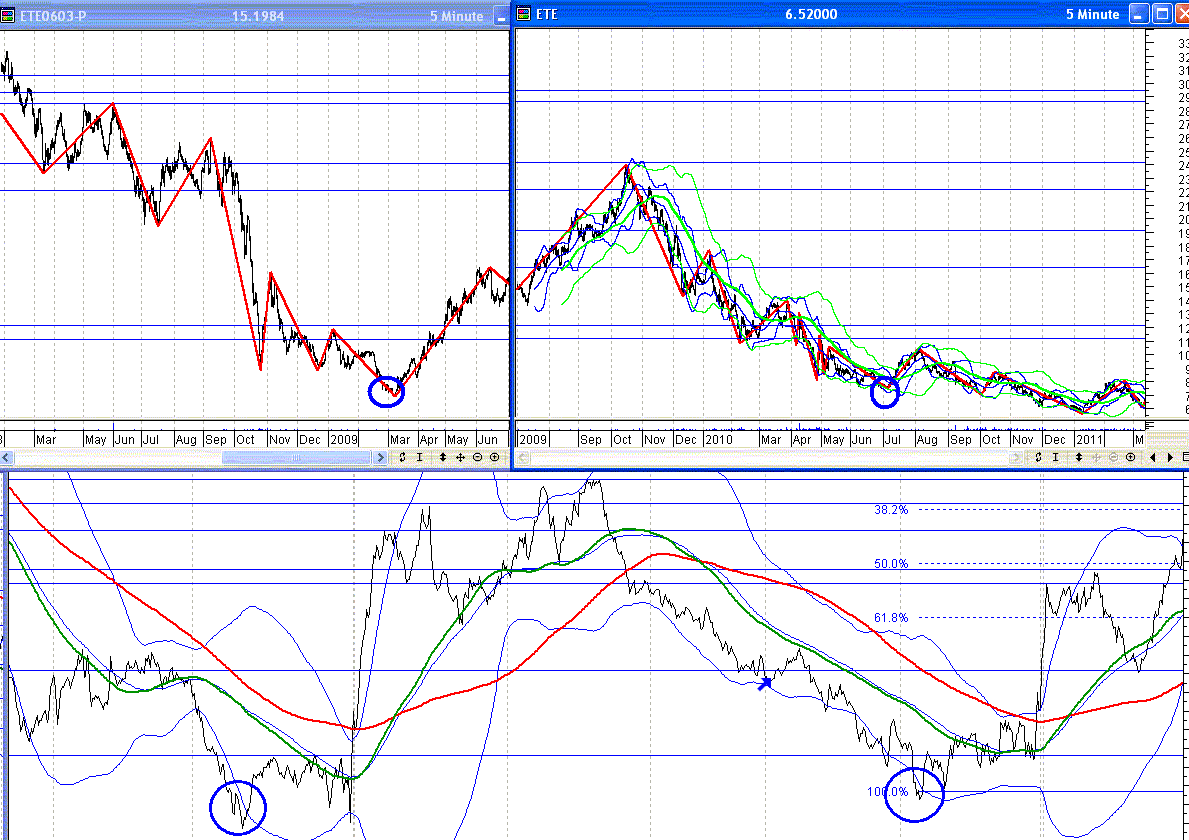This screenshot has height=840, width=1189.
Task: Click the refresh icon in left chart toolbar
Action: coord(402,457)
